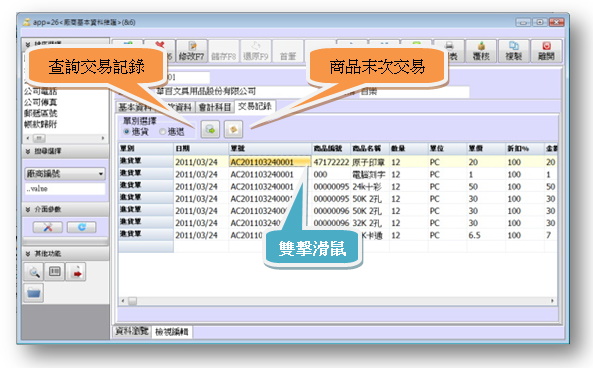The image size is (593, 368).
Task: Open the 廠商編號 dropdown
Action: pos(65,174)
